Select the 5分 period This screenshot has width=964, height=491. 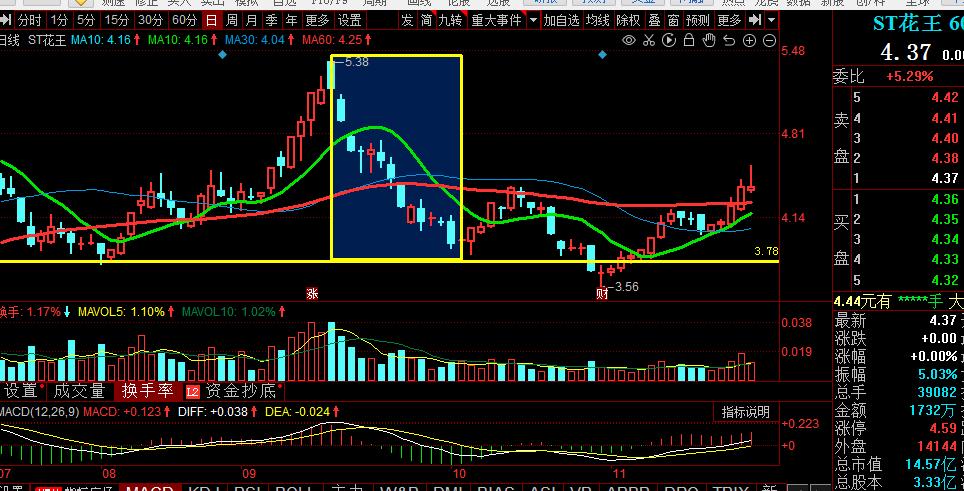tap(86, 20)
